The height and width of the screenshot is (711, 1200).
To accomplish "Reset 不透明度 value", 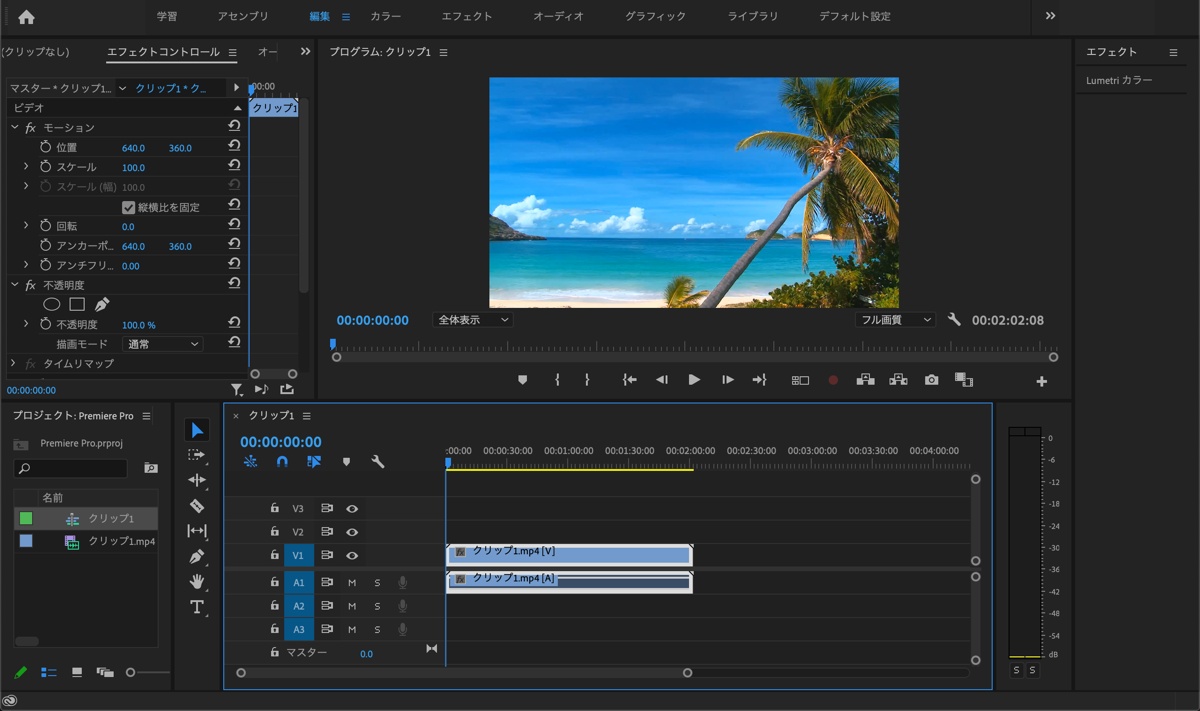I will (x=234, y=323).
